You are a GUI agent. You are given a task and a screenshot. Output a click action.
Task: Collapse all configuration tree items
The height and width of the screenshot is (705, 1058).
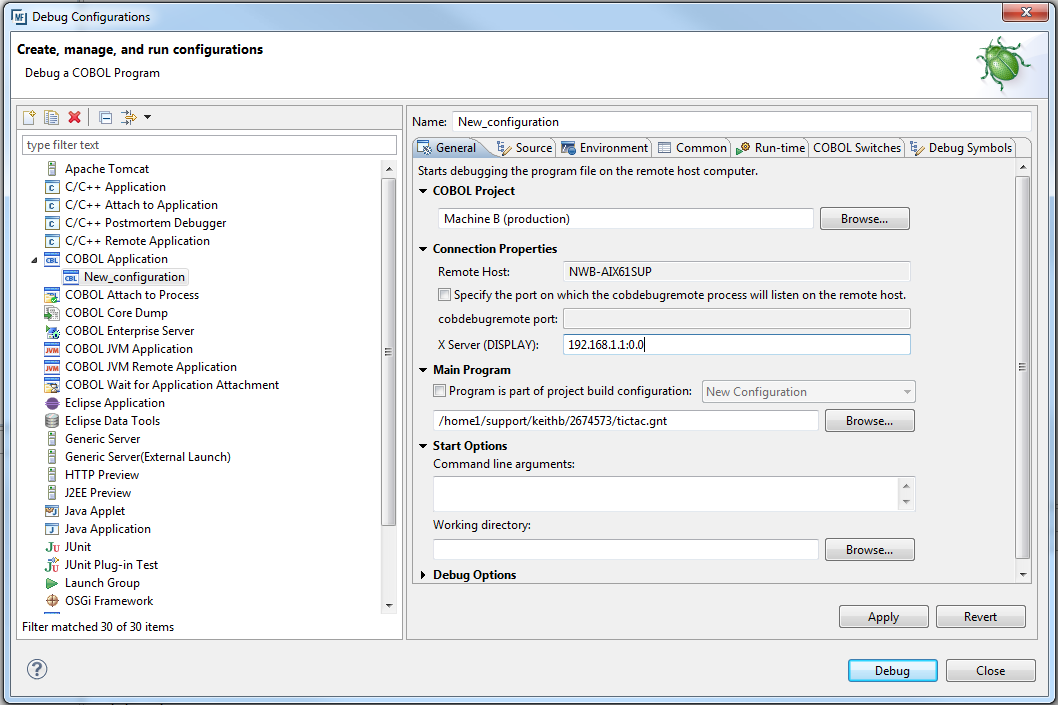coord(106,118)
